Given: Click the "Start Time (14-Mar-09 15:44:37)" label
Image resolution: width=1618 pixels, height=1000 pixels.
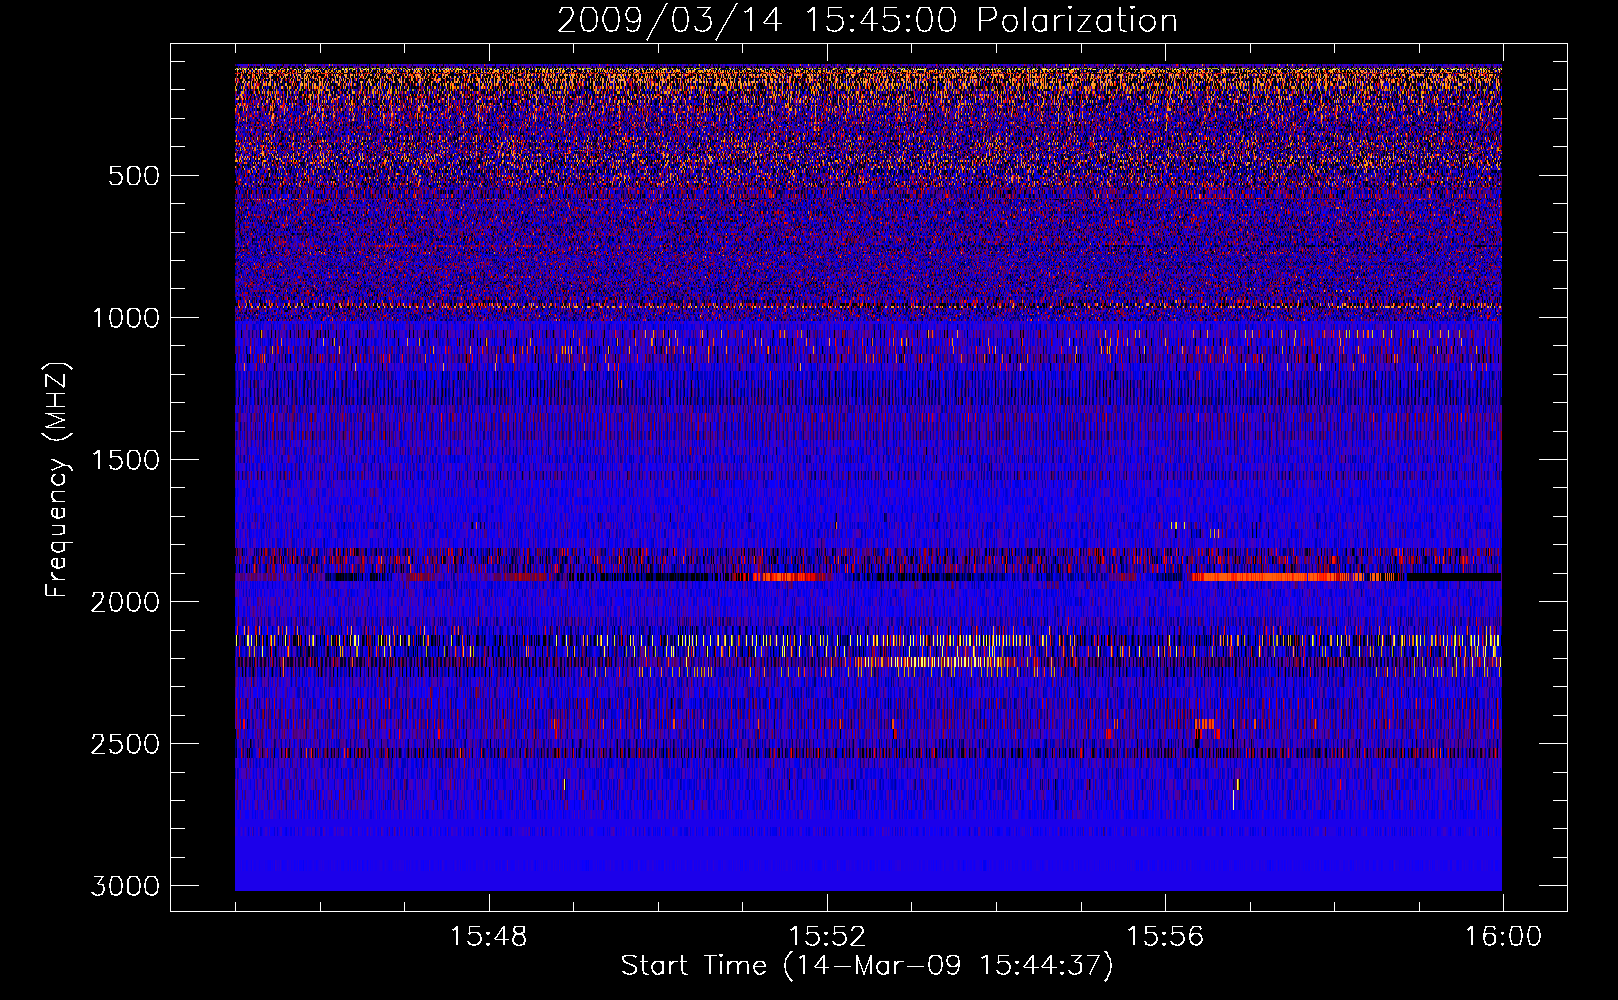Looking at the screenshot, I should coord(867,966).
